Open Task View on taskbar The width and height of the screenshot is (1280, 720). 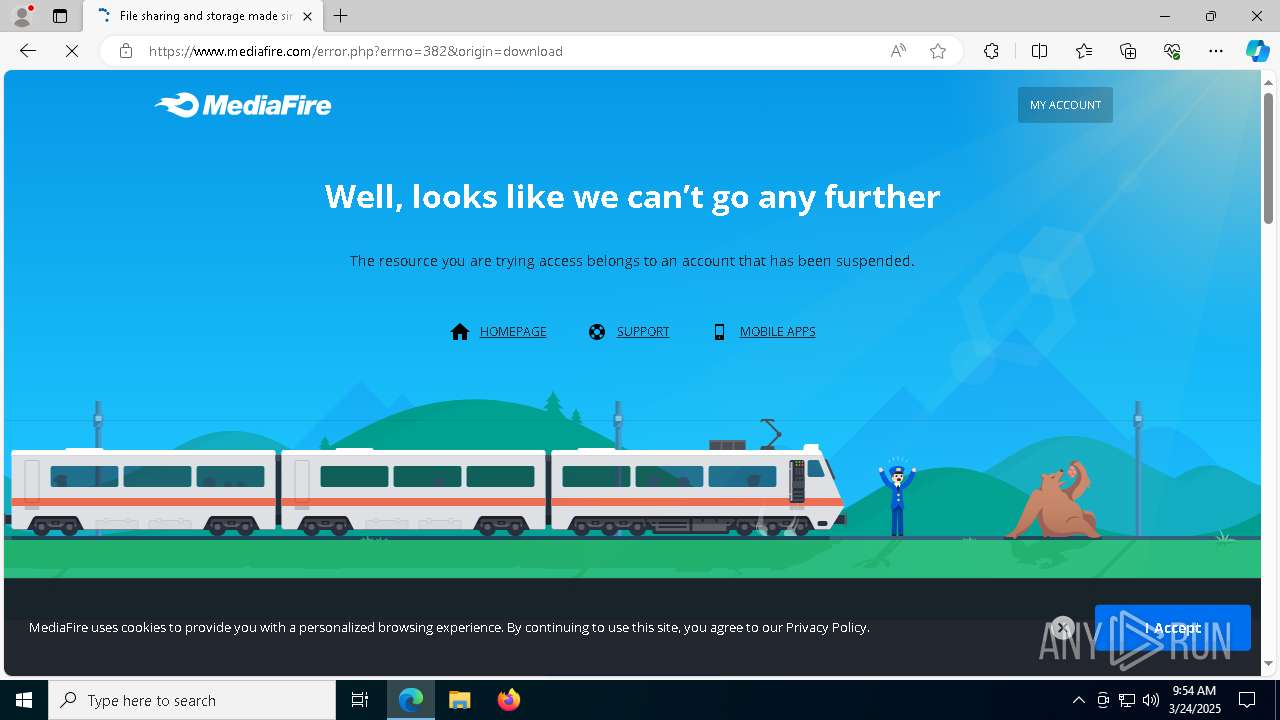coord(360,700)
